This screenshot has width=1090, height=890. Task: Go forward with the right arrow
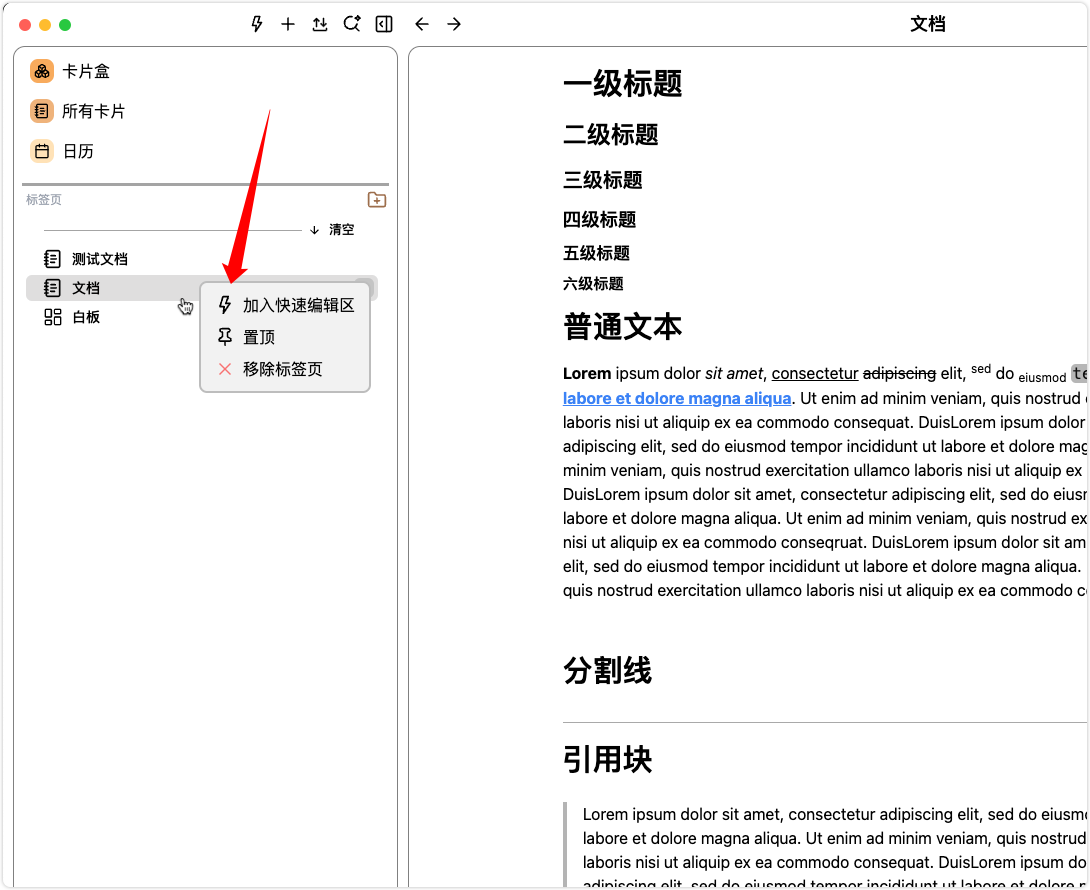[454, 24]
